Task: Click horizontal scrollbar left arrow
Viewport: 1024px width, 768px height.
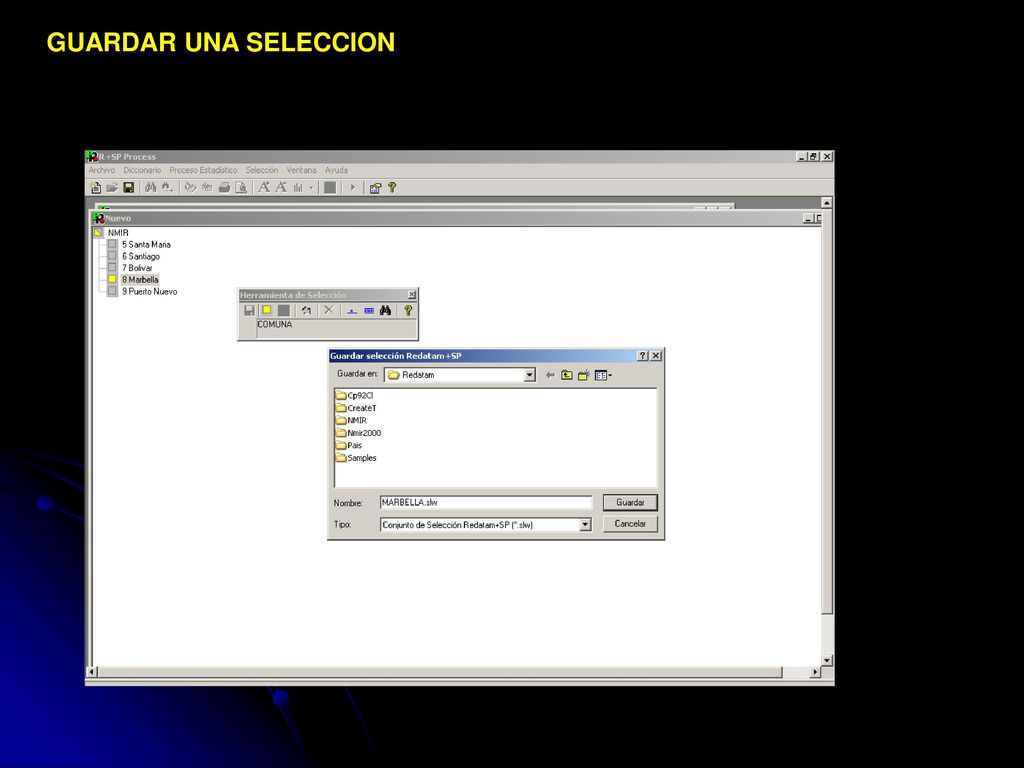Action: point(91,672)
